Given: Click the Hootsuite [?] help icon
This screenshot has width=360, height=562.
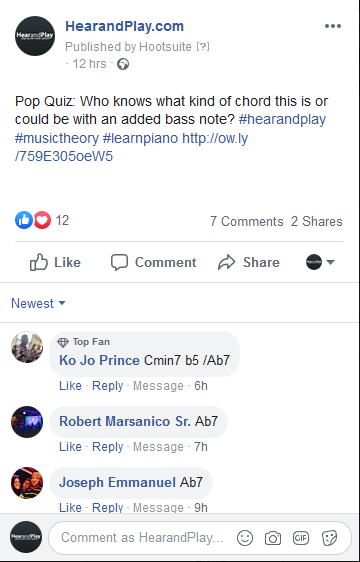Looking at the screenshot, I should pyautogui.click(x=203, y=47).
